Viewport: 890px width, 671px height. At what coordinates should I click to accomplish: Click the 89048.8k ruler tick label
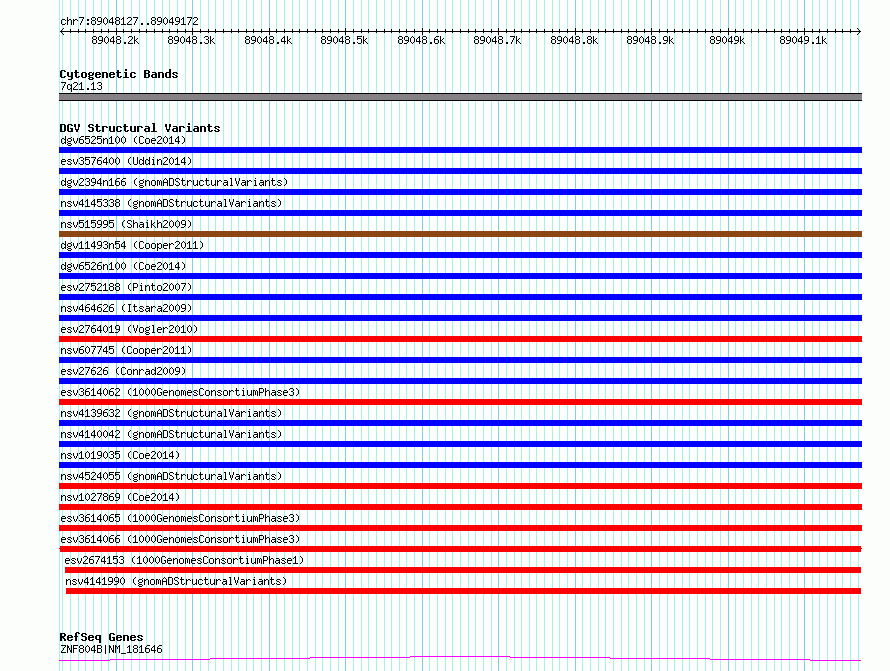(574, 40)
